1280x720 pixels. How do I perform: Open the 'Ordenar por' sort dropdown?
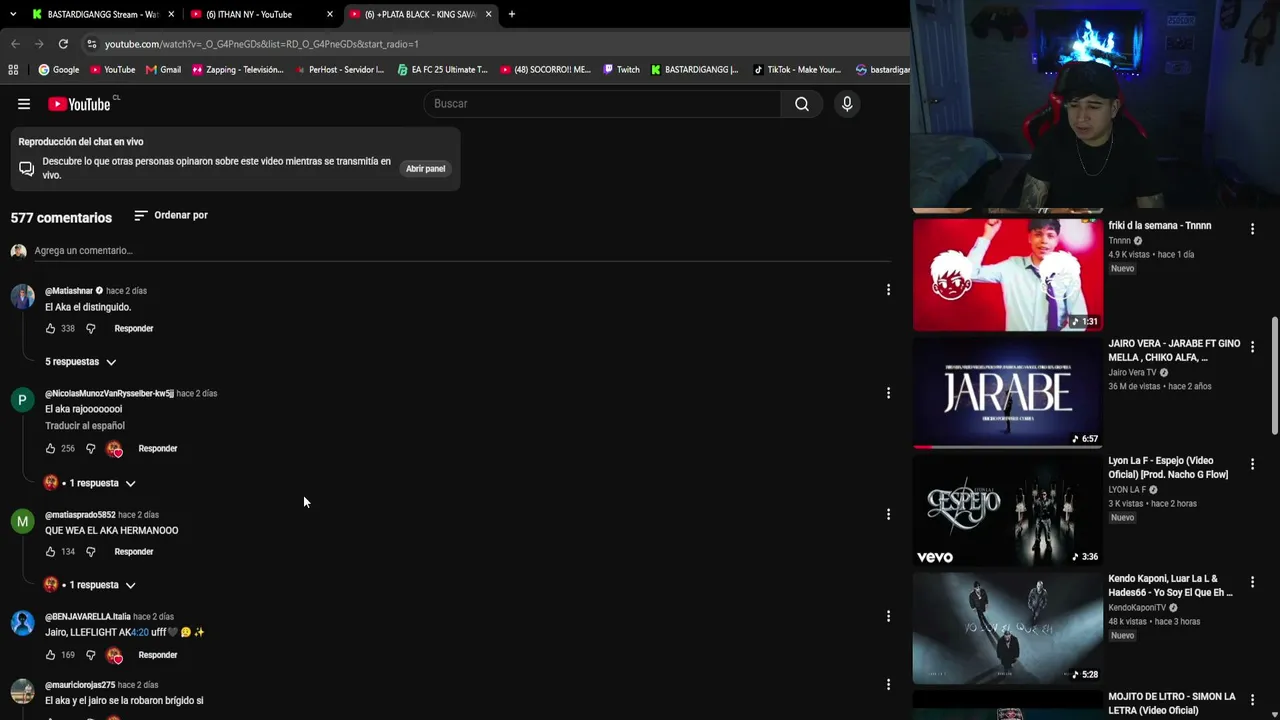point(171,215)
